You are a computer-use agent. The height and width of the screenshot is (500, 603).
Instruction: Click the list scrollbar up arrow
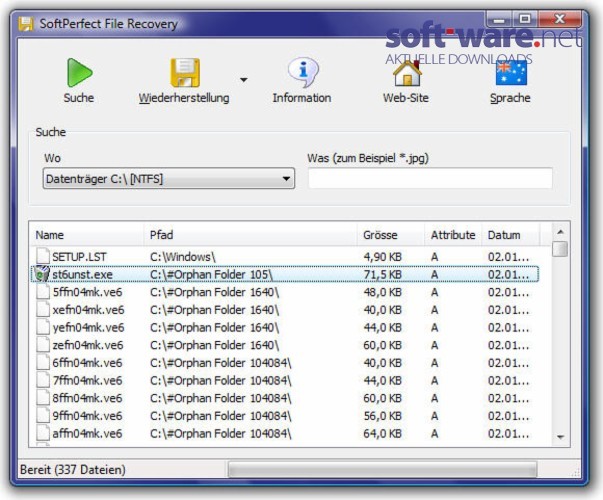click(560, 232)
